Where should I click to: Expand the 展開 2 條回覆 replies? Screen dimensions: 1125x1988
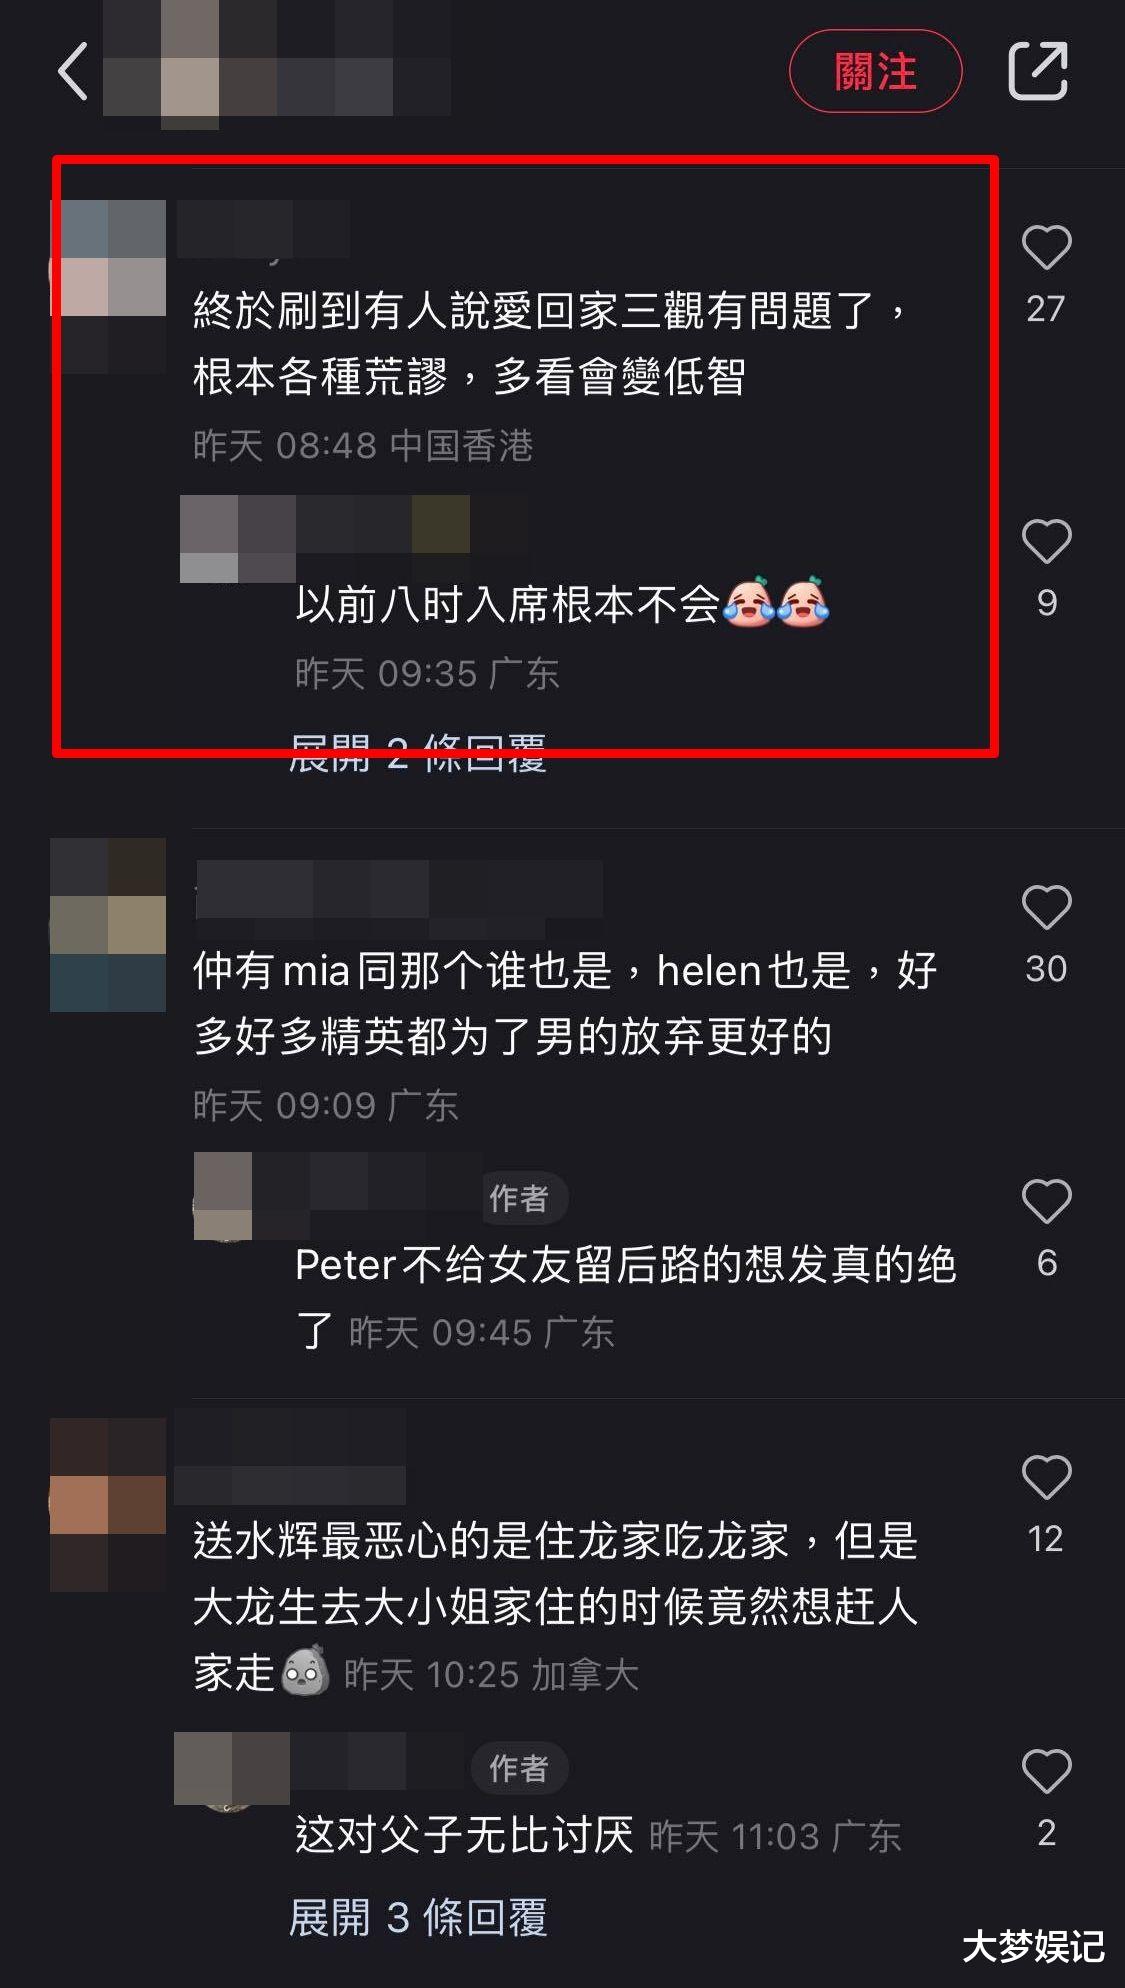click(x=418, y=754)
